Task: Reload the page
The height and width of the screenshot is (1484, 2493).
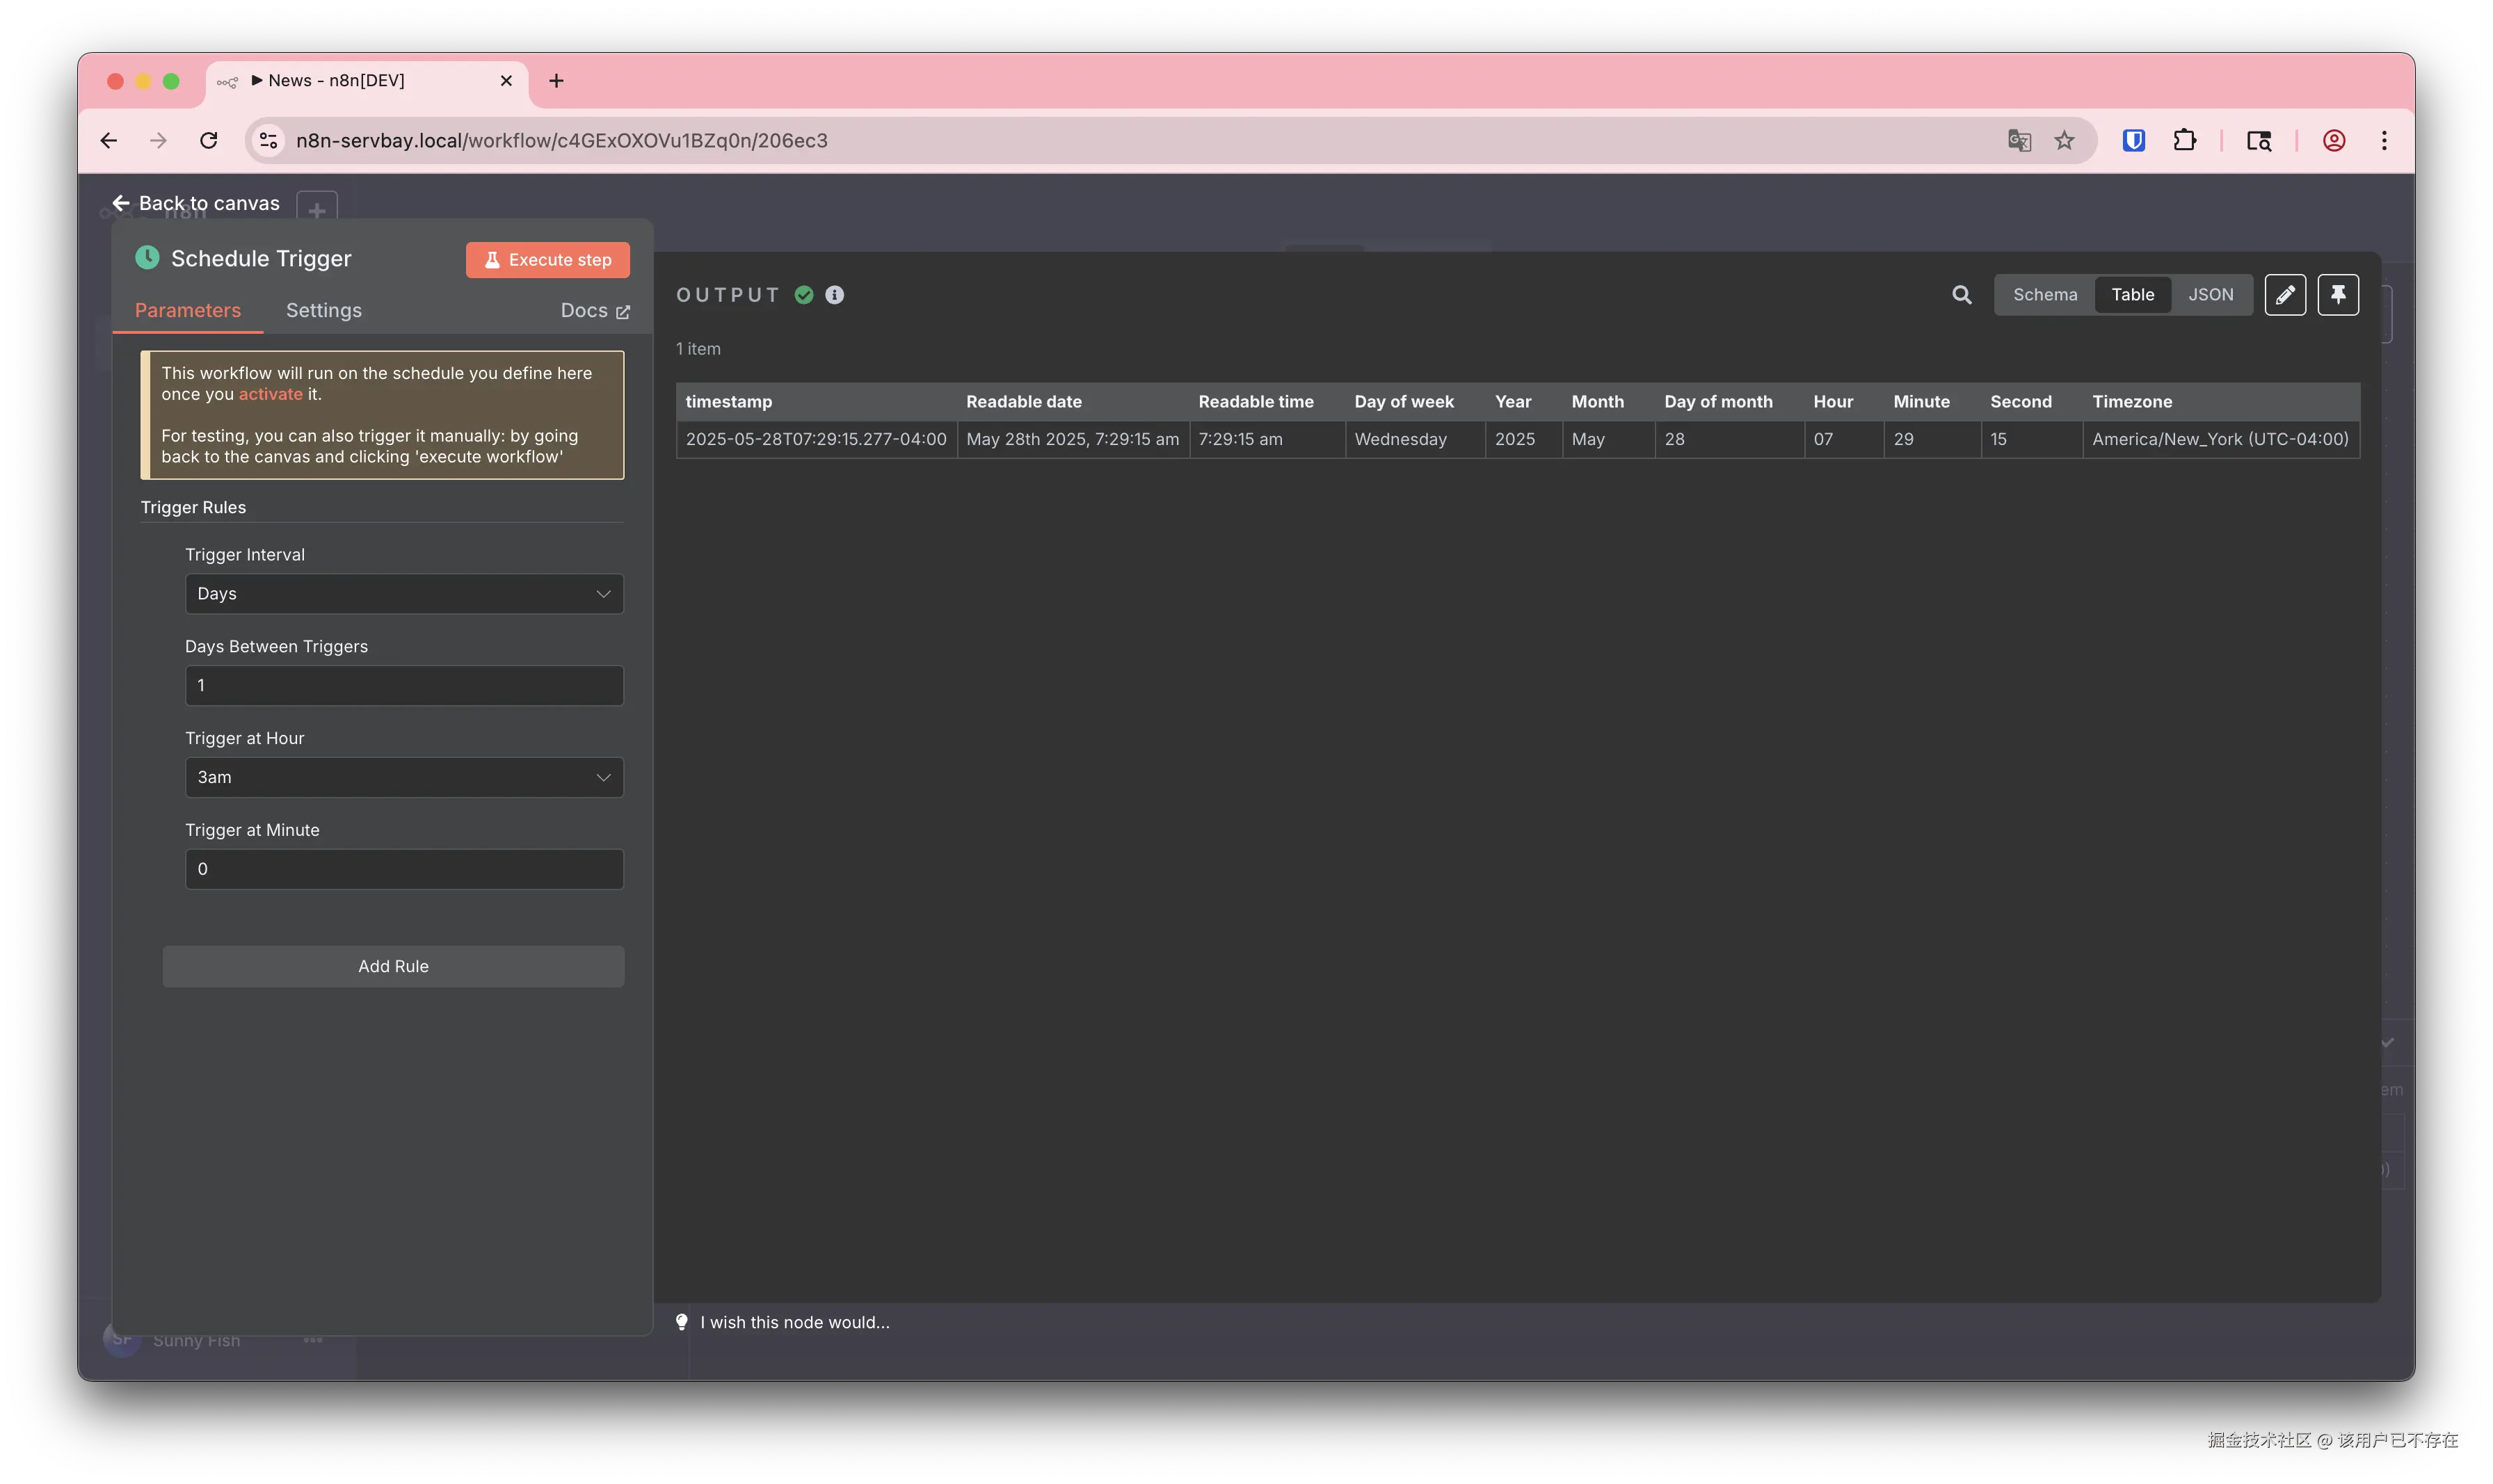Action: coord(208,141)
